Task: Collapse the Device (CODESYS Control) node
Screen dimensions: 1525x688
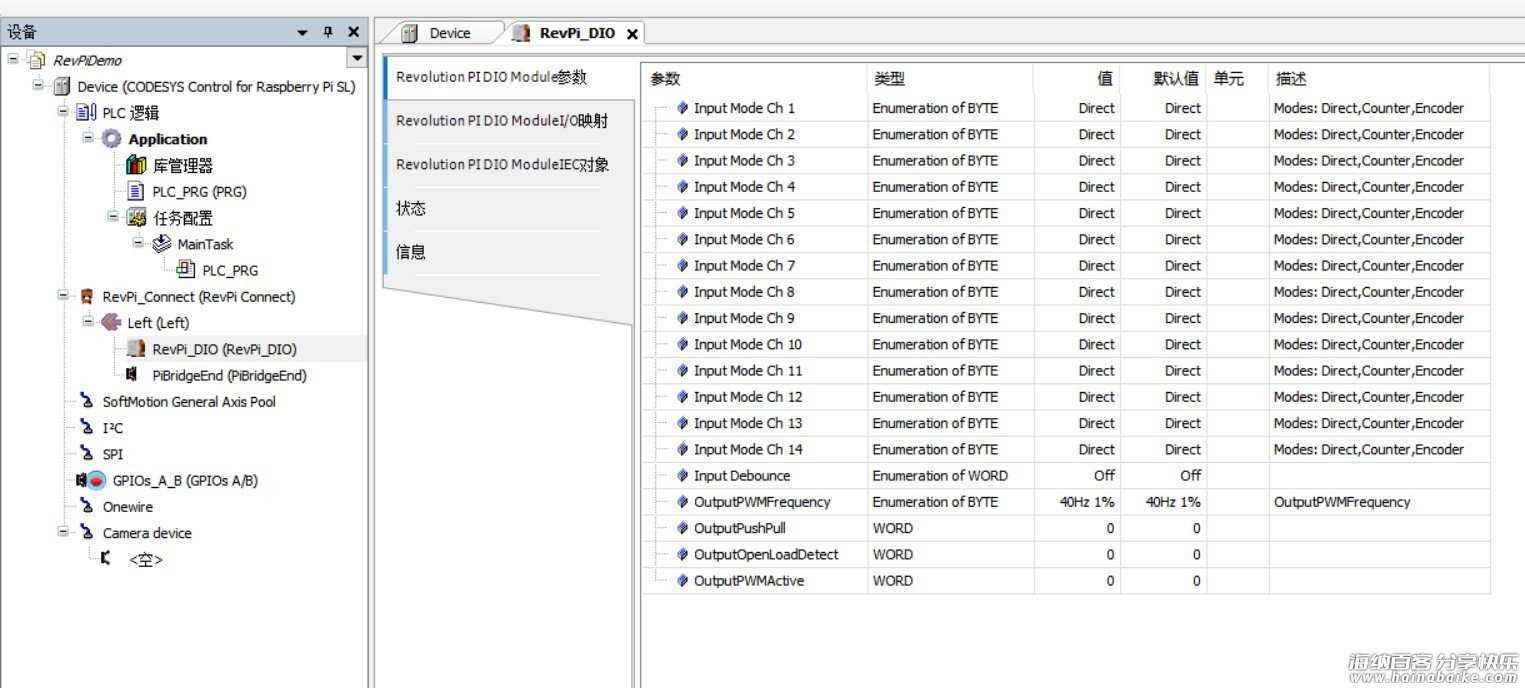Action: click(x=39, y=85)
